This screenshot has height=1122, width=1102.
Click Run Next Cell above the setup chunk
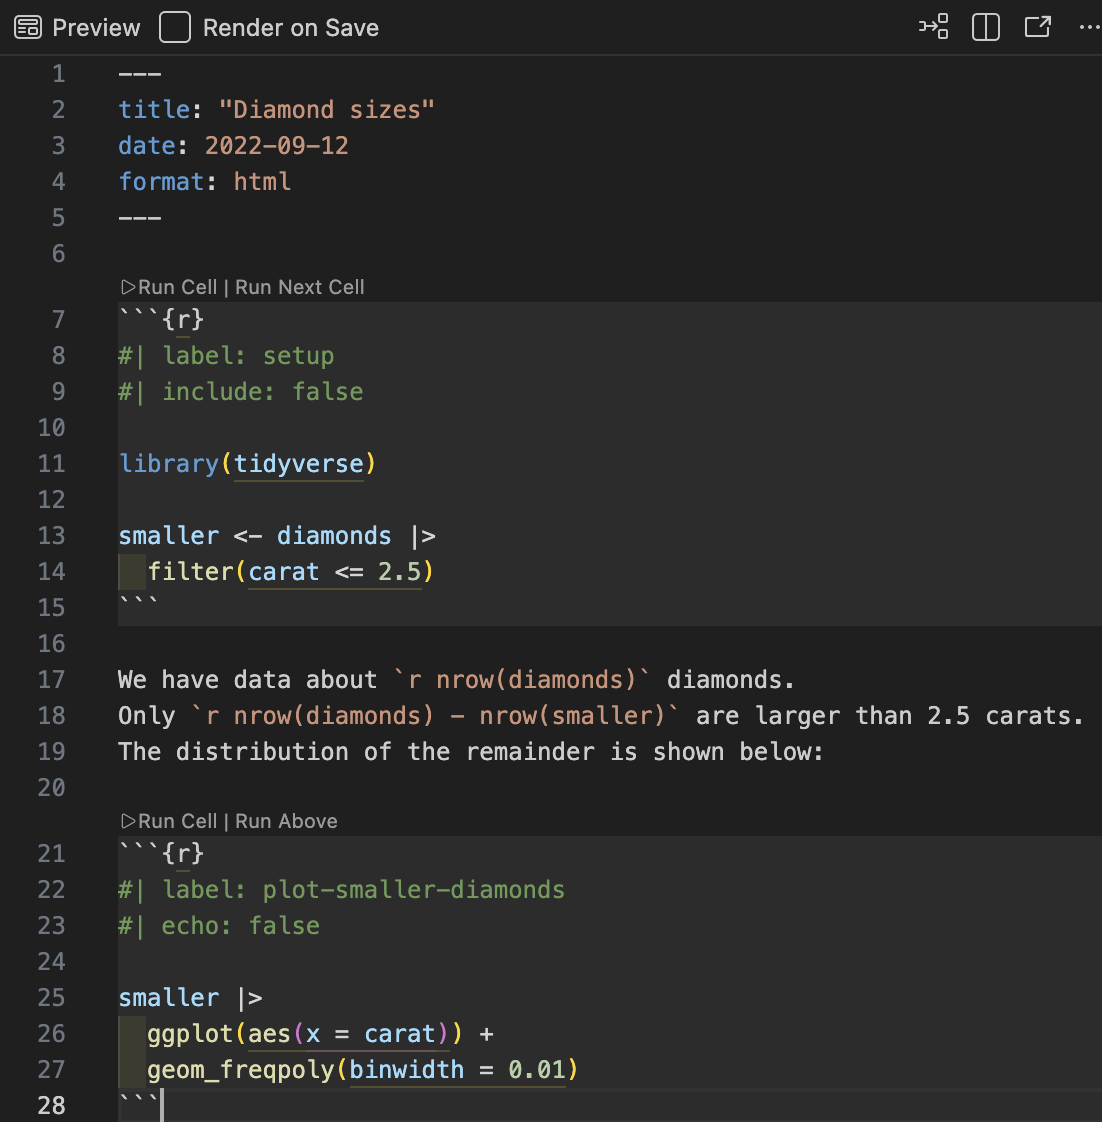pos(300,287)
